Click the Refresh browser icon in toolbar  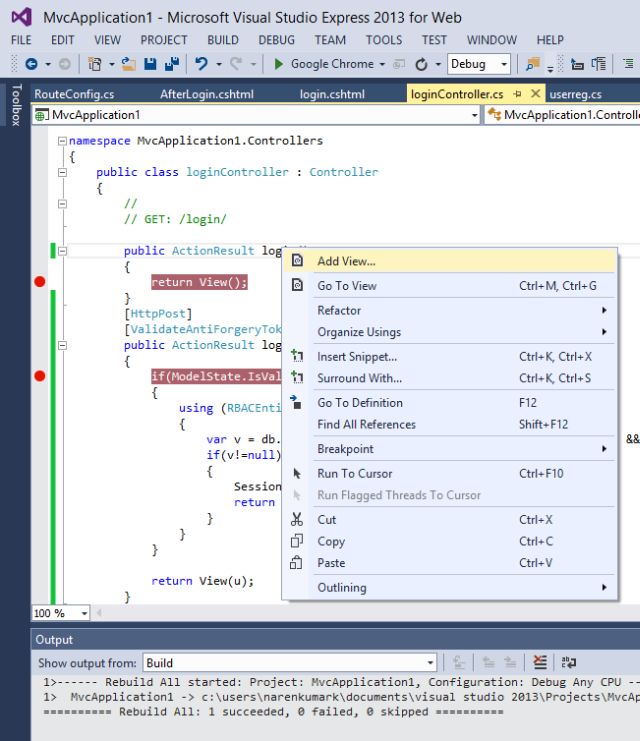[422, 64]
